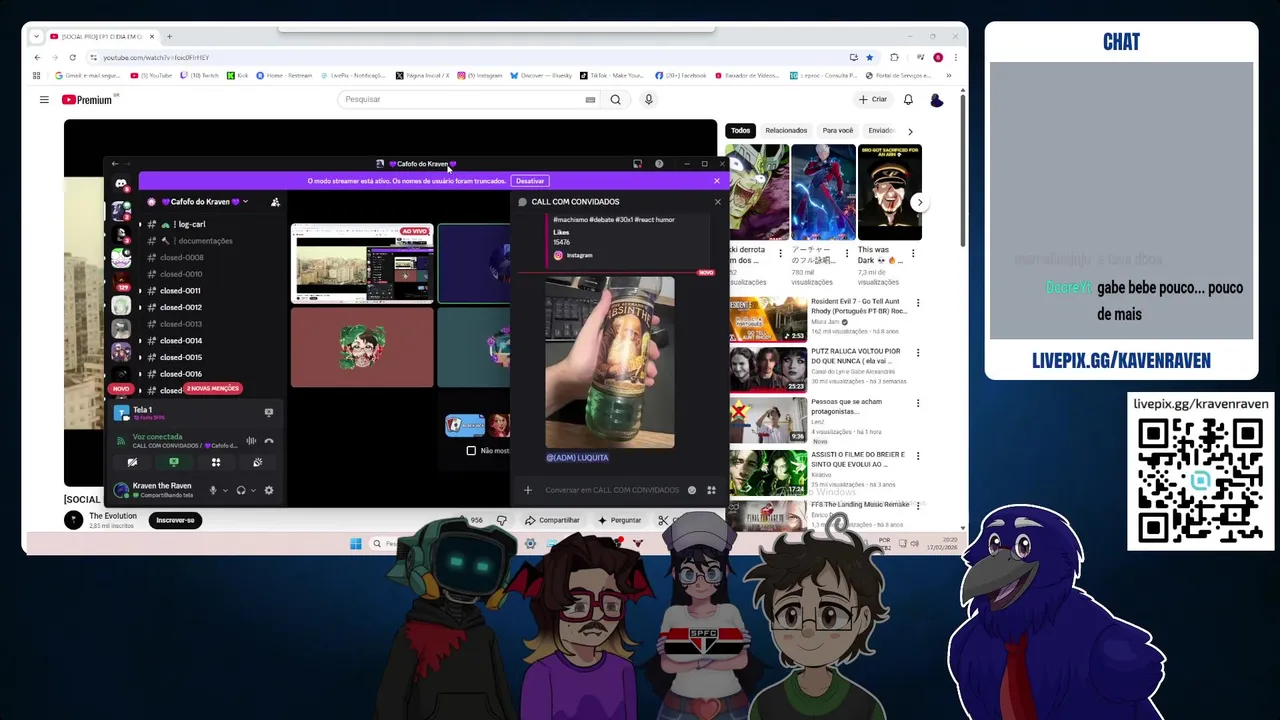Select the red avatar video tile
The width and height of the screenshot is (1280, 720).
[362, 347]
